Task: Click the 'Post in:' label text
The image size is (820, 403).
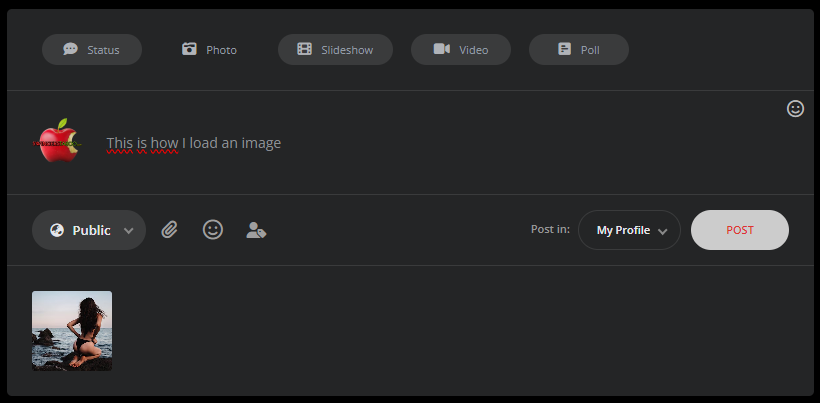Action: tap(550, 229)
